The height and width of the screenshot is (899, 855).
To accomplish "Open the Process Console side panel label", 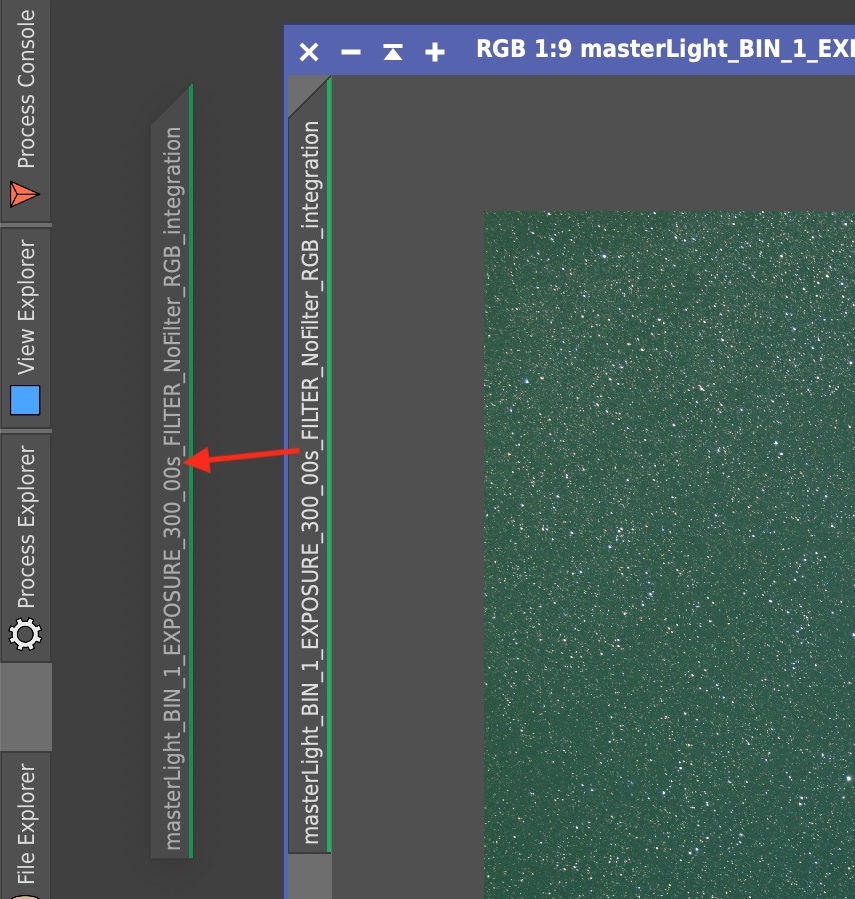I will (26, 90).
